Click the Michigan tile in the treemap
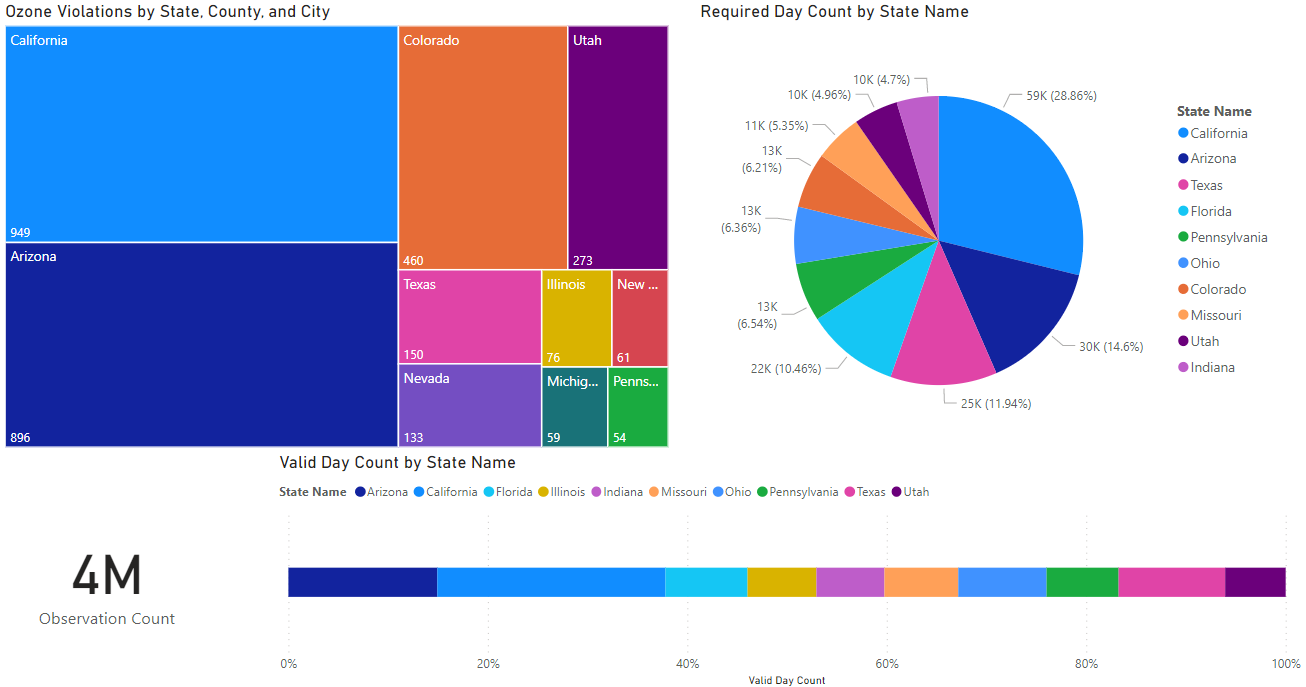The image size is (1306, 687). (x=574, y=407)
